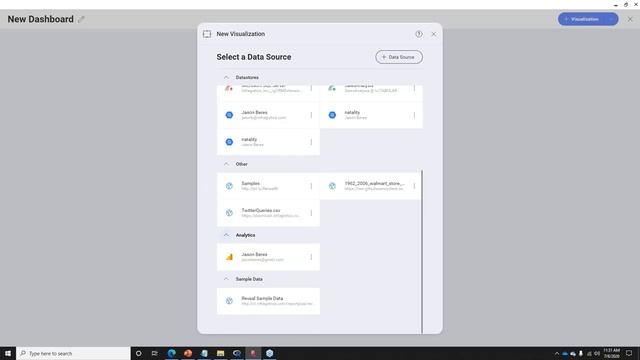Viewport: 640px width, 360px height.
Task: Open options menu for TwitterQueries.csv source
Action: 311,213
